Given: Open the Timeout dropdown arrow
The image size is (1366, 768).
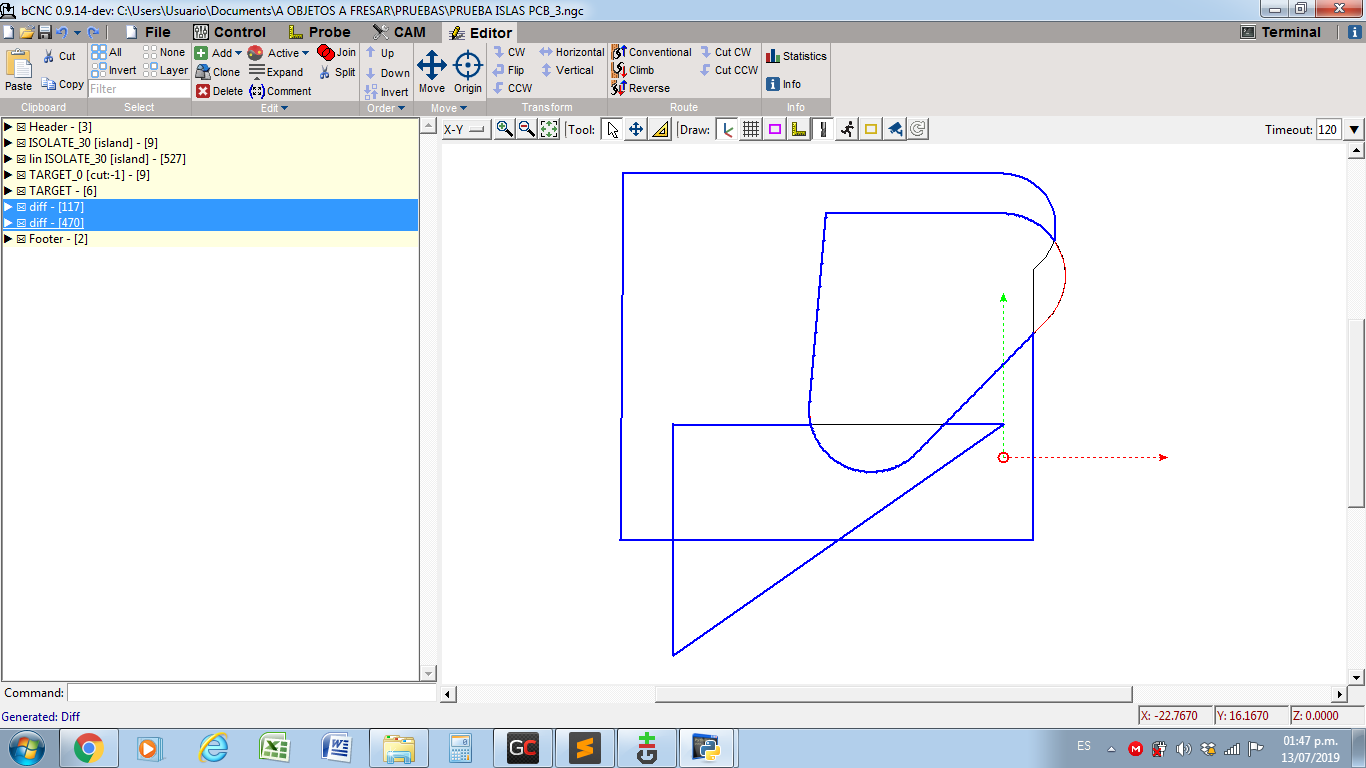Looking at the screenshot, I should click(1354, 130).
